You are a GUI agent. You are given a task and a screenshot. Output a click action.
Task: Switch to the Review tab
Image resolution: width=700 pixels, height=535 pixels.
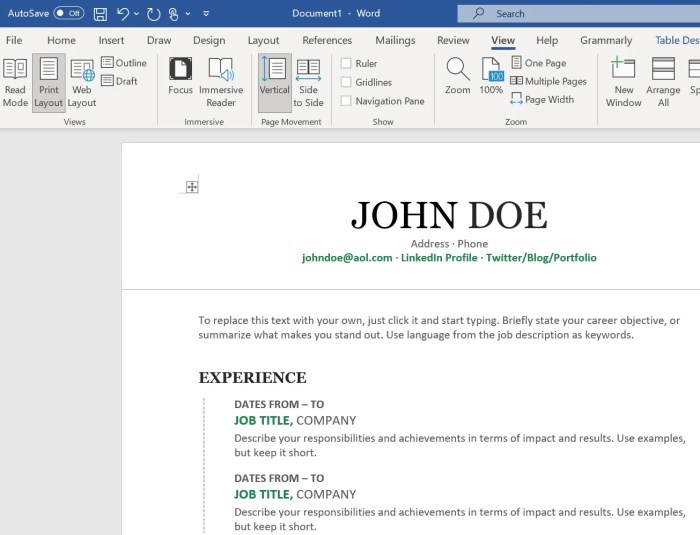pos(453,40)
